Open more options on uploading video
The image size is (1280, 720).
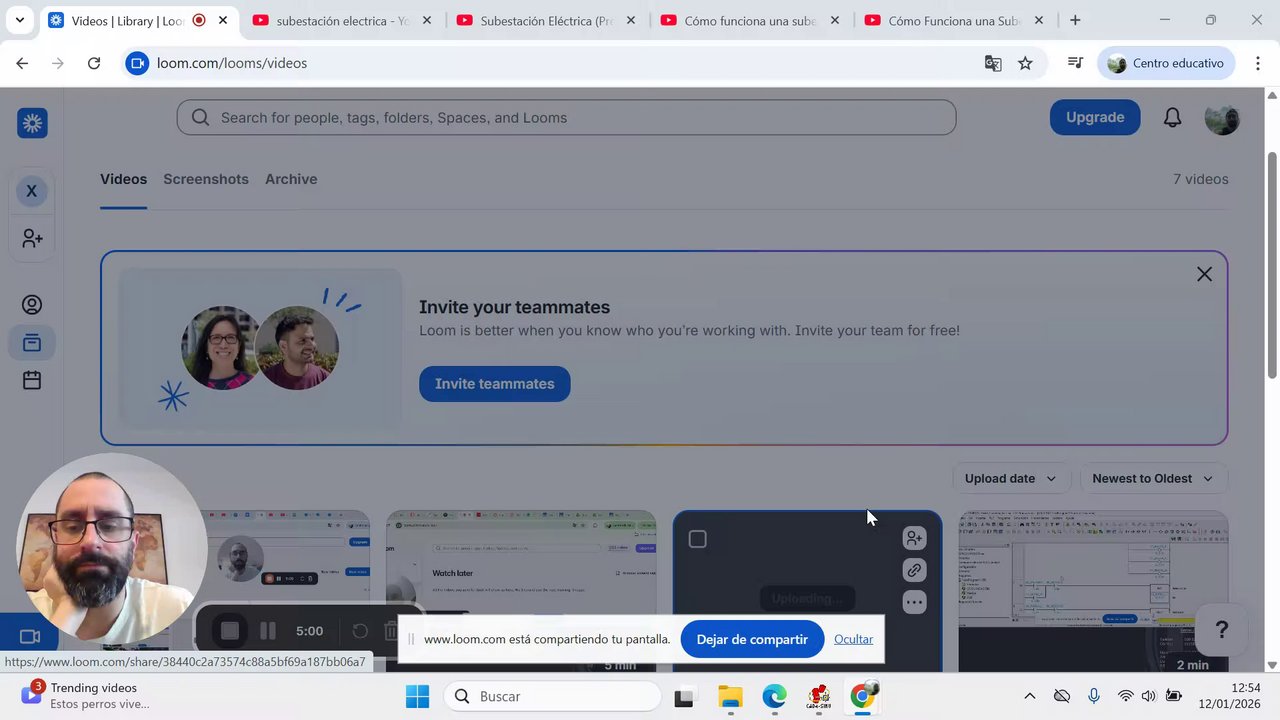pyautogui.click(x=914, y=602)
